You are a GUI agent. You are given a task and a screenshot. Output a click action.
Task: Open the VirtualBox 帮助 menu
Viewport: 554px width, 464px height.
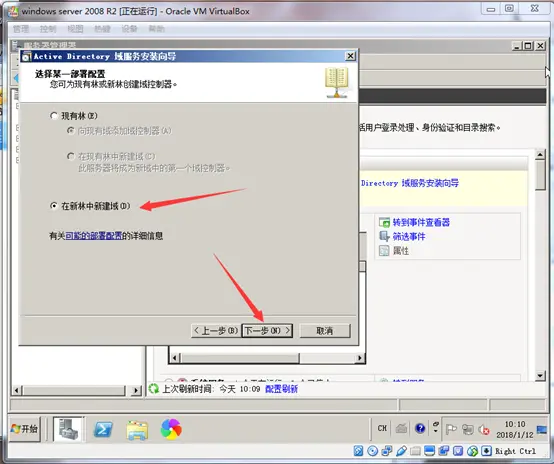156,29
